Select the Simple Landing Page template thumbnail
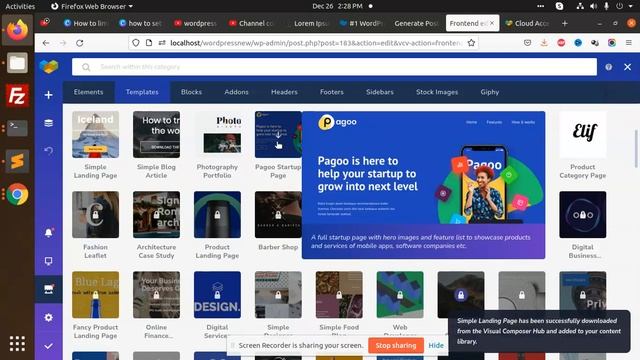The image size is (640, 360). click(96, 134)
